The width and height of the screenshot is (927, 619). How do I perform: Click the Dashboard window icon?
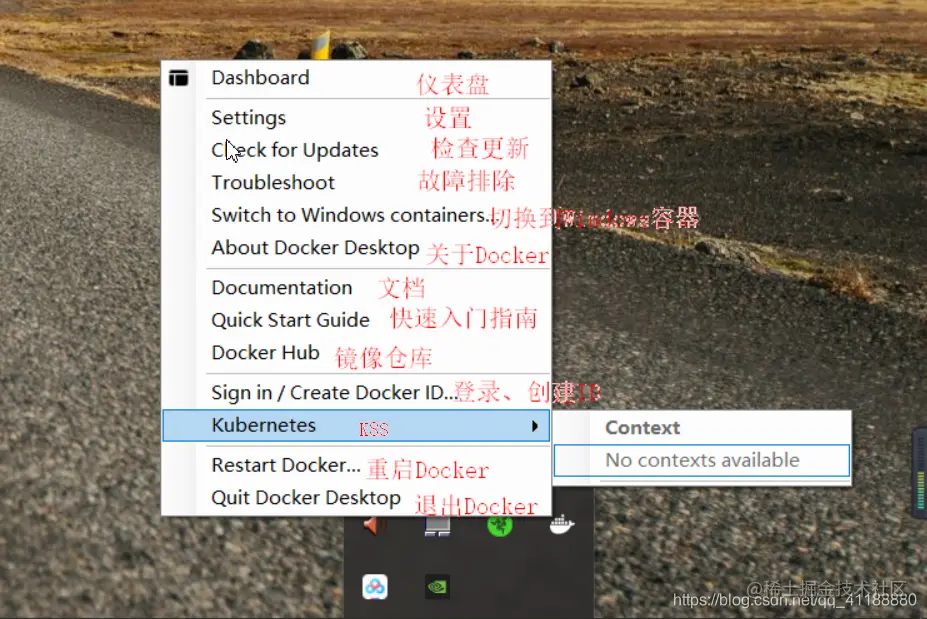tap(179, 78)
